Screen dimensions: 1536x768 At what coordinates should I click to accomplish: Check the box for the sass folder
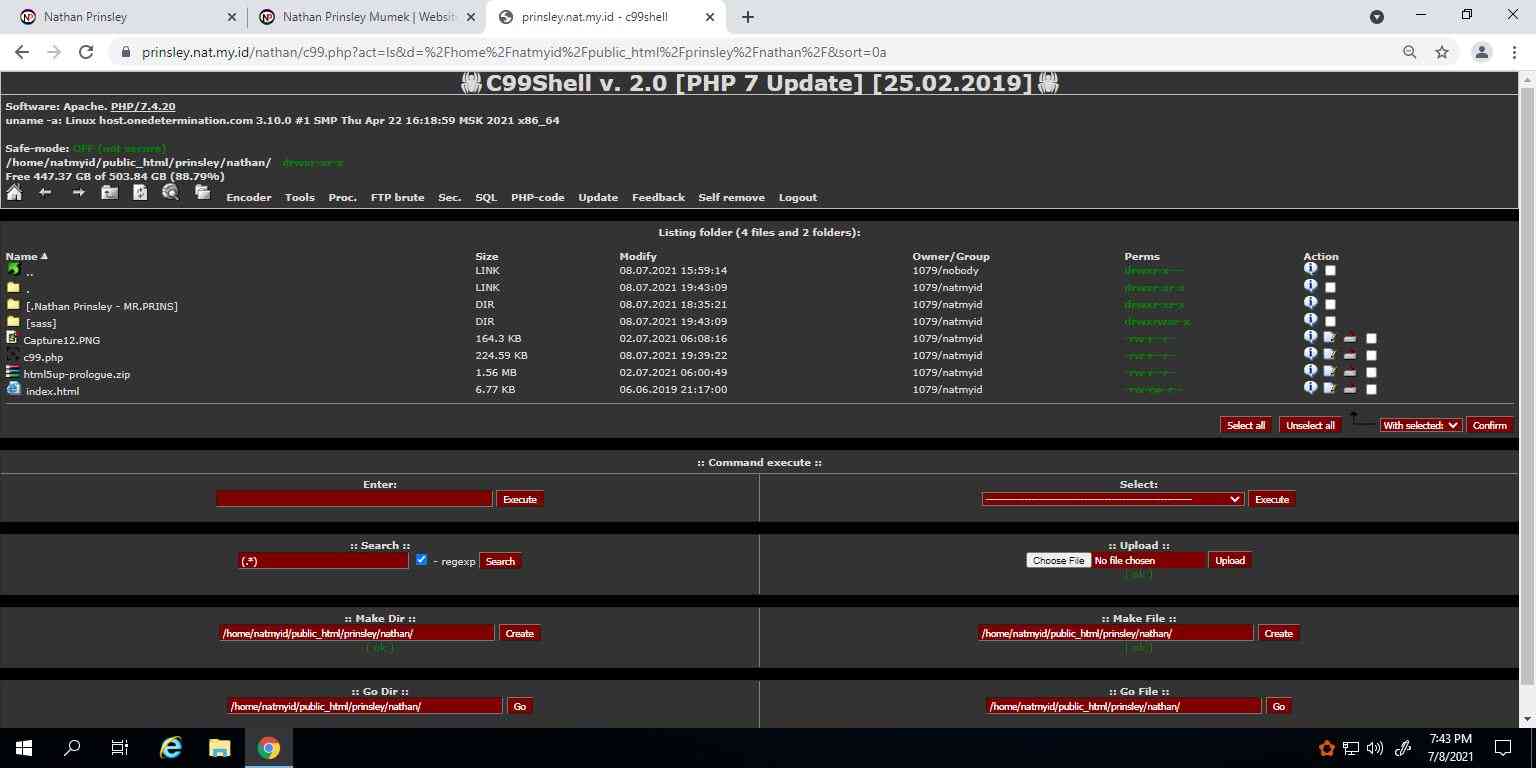coord(1330,322)
